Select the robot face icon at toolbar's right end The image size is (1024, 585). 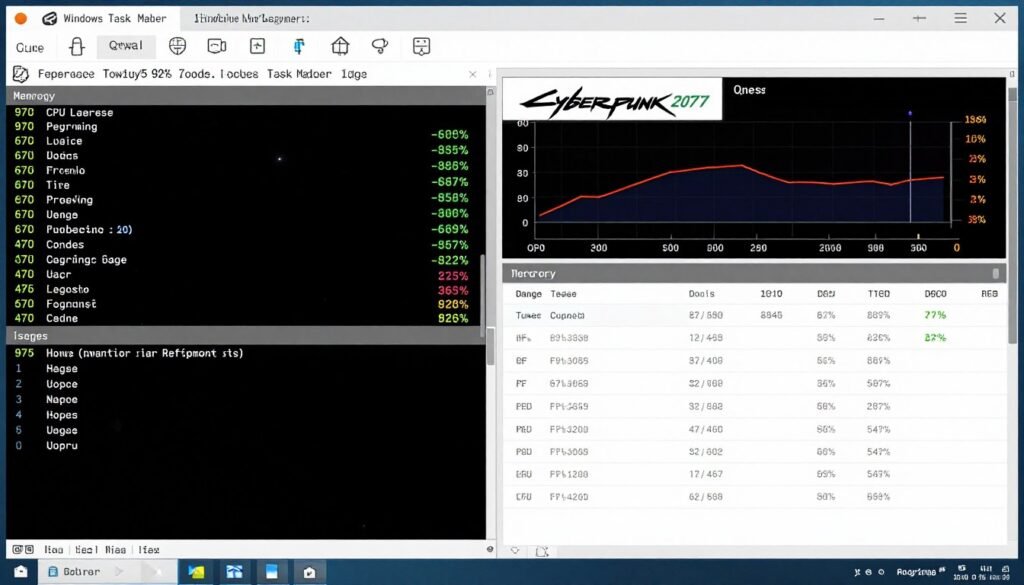[x=421, y=46]
